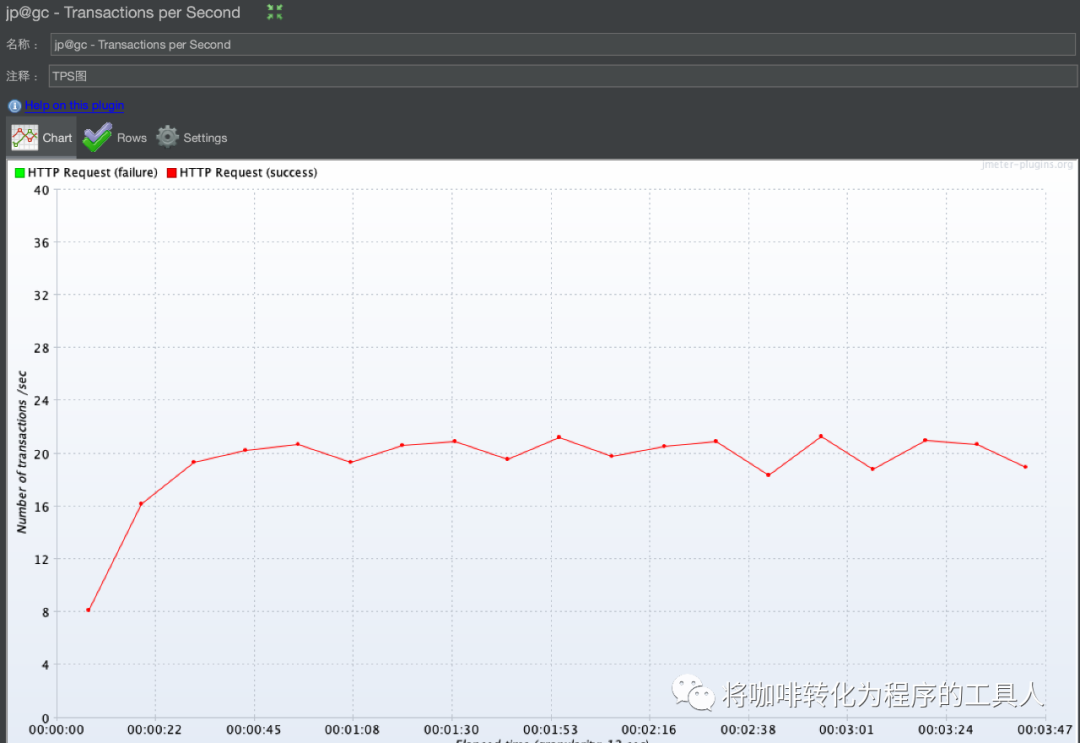Open the 'Help on this plugin' link
The width and height of the screenshot is (1080, 743).
pyautogui.click(x=74, y=105)
